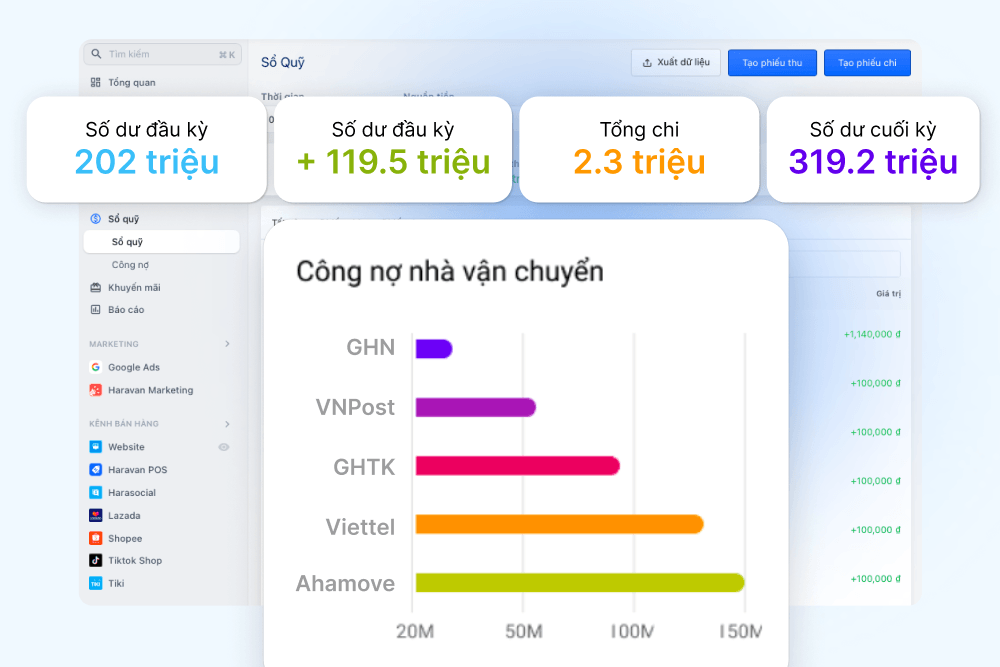Viewport: 1000px width, 667px height.
Task: Click the Tổng quan grid icon
Action: click(96, 82)
